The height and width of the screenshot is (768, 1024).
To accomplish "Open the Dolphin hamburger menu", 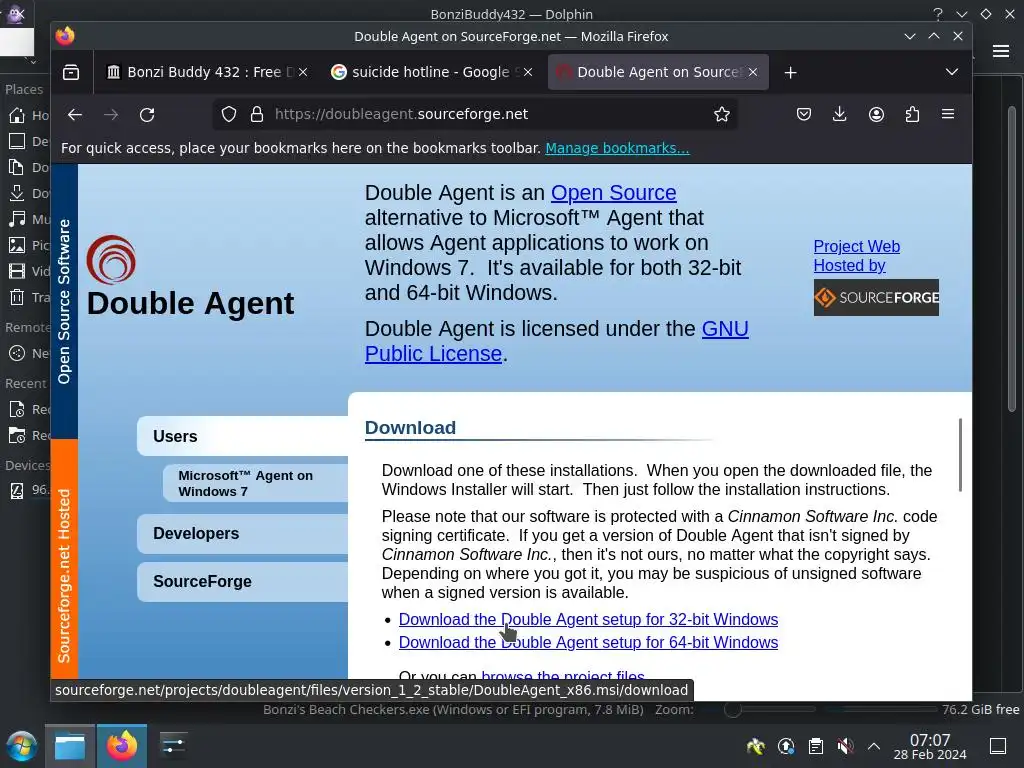I will tap(1000, 52).
